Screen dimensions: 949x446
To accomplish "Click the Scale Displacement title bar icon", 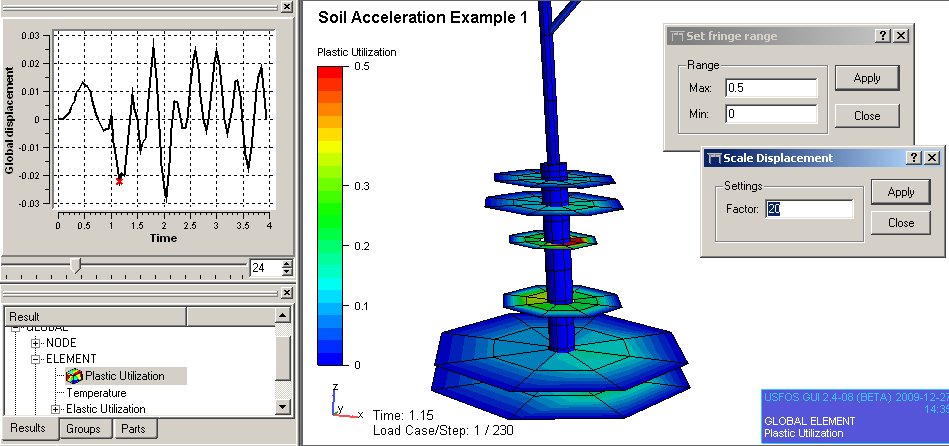I will [x=714, y=158].
